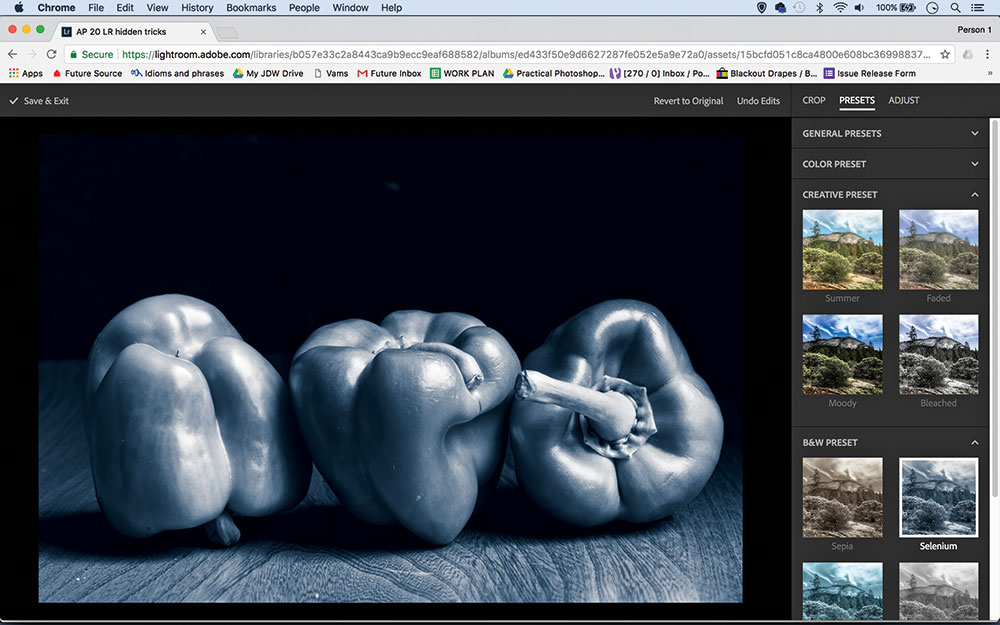The height and width of the screenshot is (625, 1000).
Task: Open the Bookmarks menu
Action: point(251,8)
